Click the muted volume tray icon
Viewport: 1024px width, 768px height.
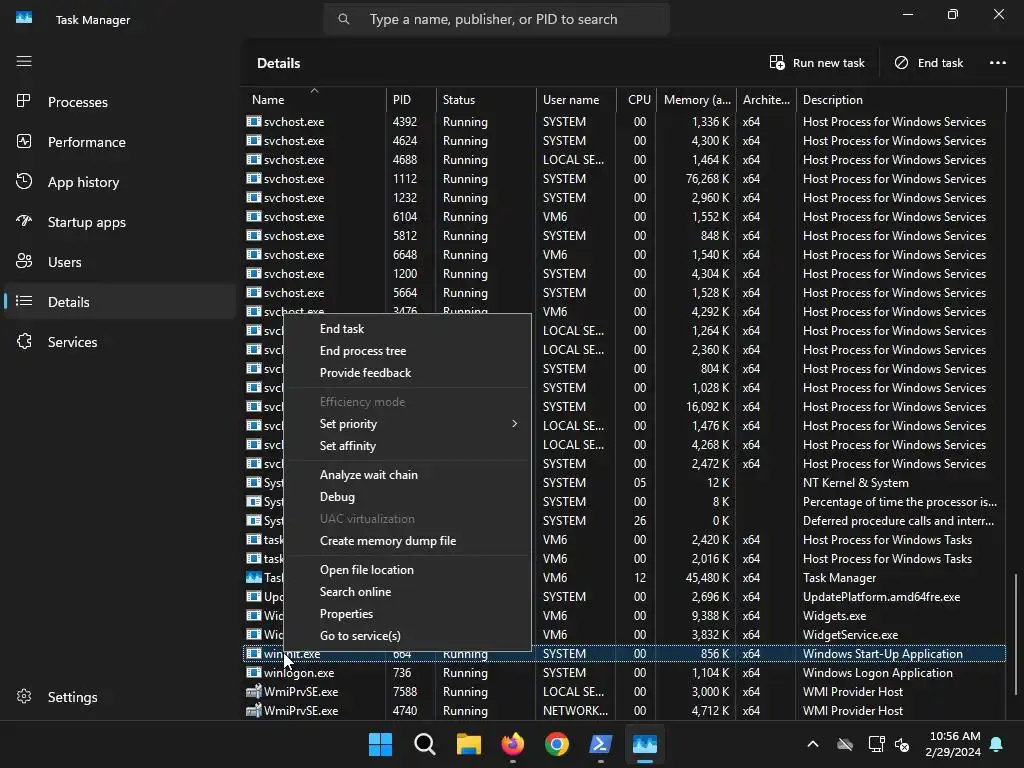pyautogui.click(x=902, y=744)
